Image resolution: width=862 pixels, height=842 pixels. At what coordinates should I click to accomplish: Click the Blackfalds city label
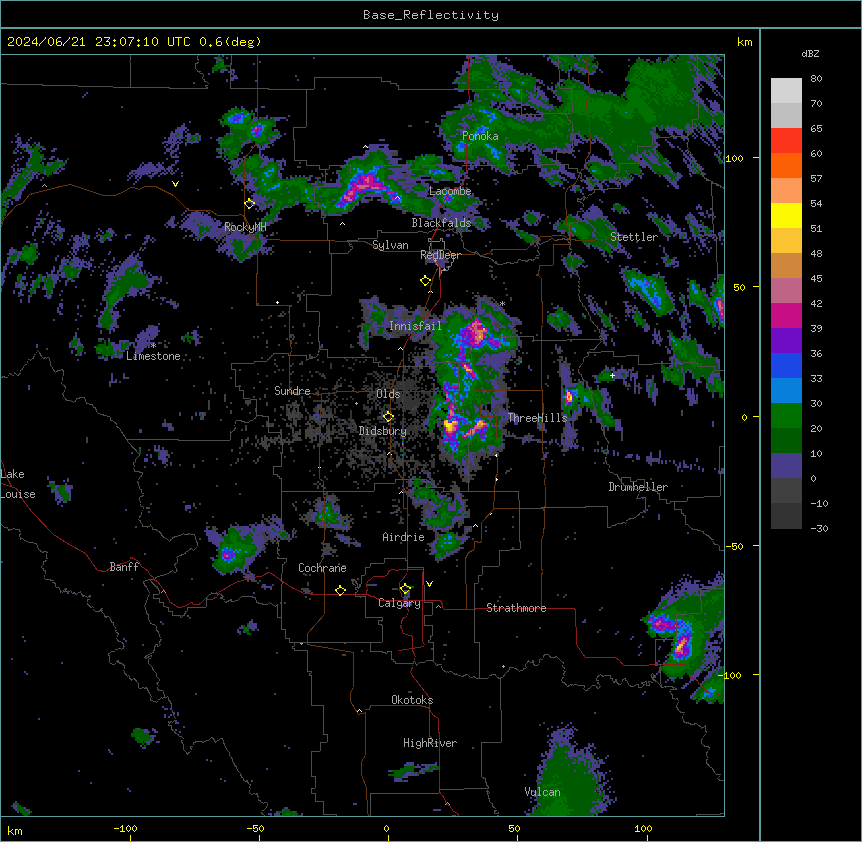point(441,223)
